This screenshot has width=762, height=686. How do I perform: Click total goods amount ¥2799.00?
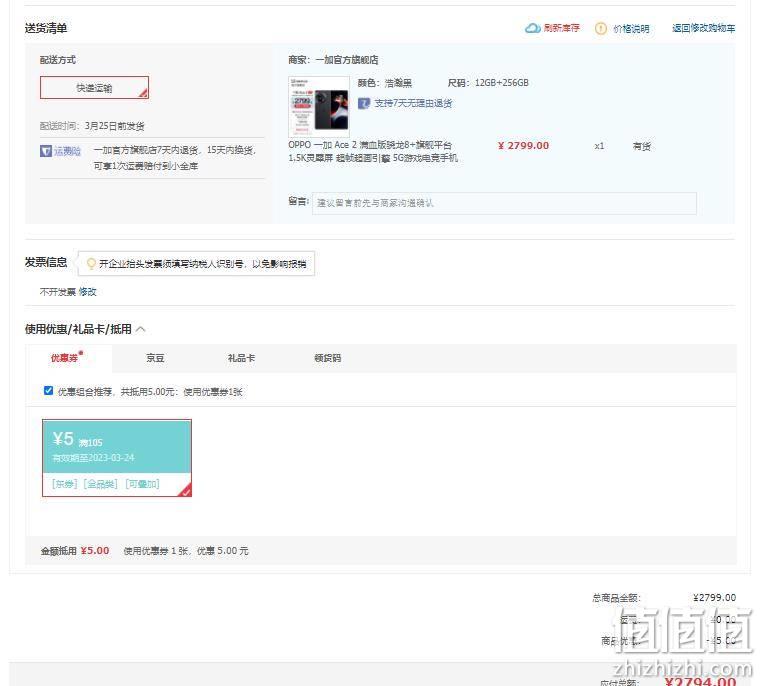714,598
